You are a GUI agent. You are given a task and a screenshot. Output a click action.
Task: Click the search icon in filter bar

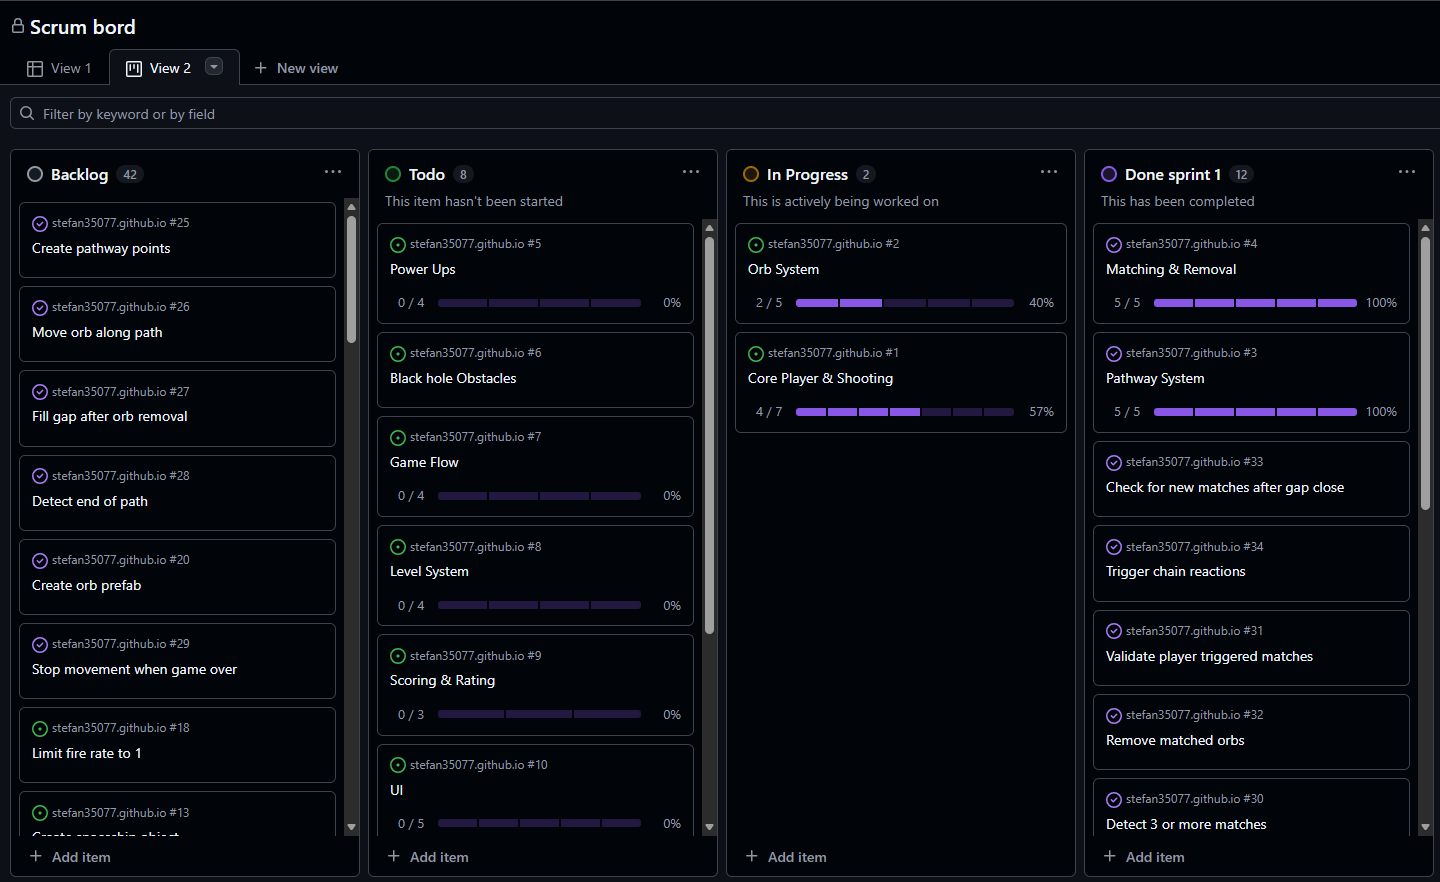[27, 114]
